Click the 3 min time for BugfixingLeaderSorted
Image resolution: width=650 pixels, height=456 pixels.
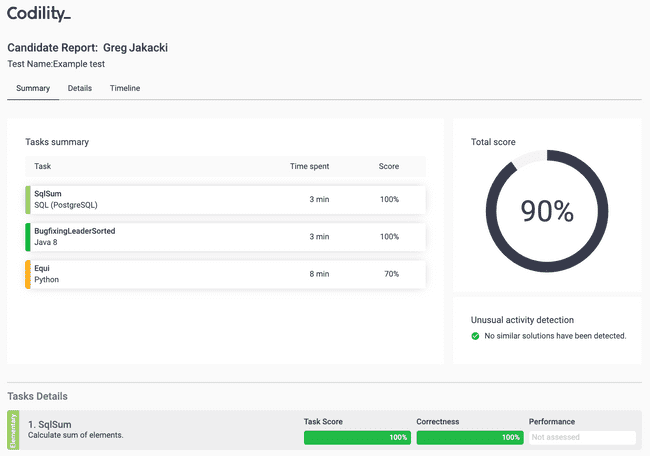319,237
